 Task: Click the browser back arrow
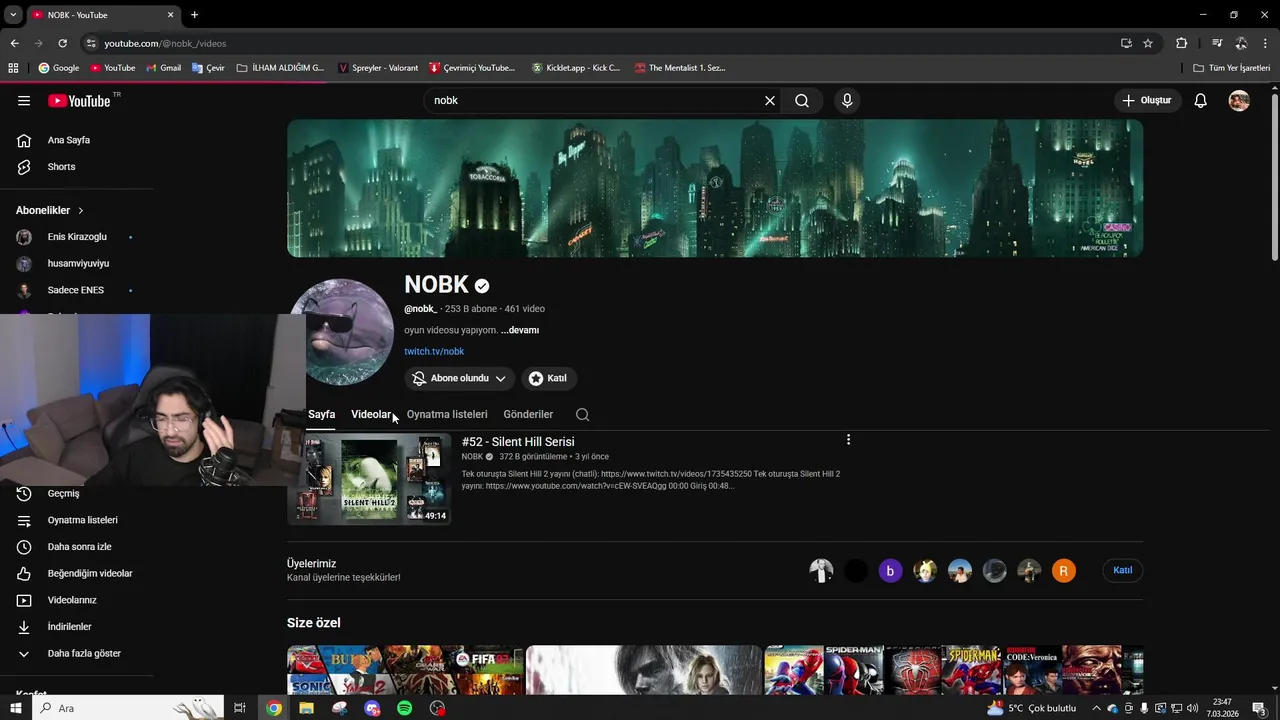[x=14, y=43]
